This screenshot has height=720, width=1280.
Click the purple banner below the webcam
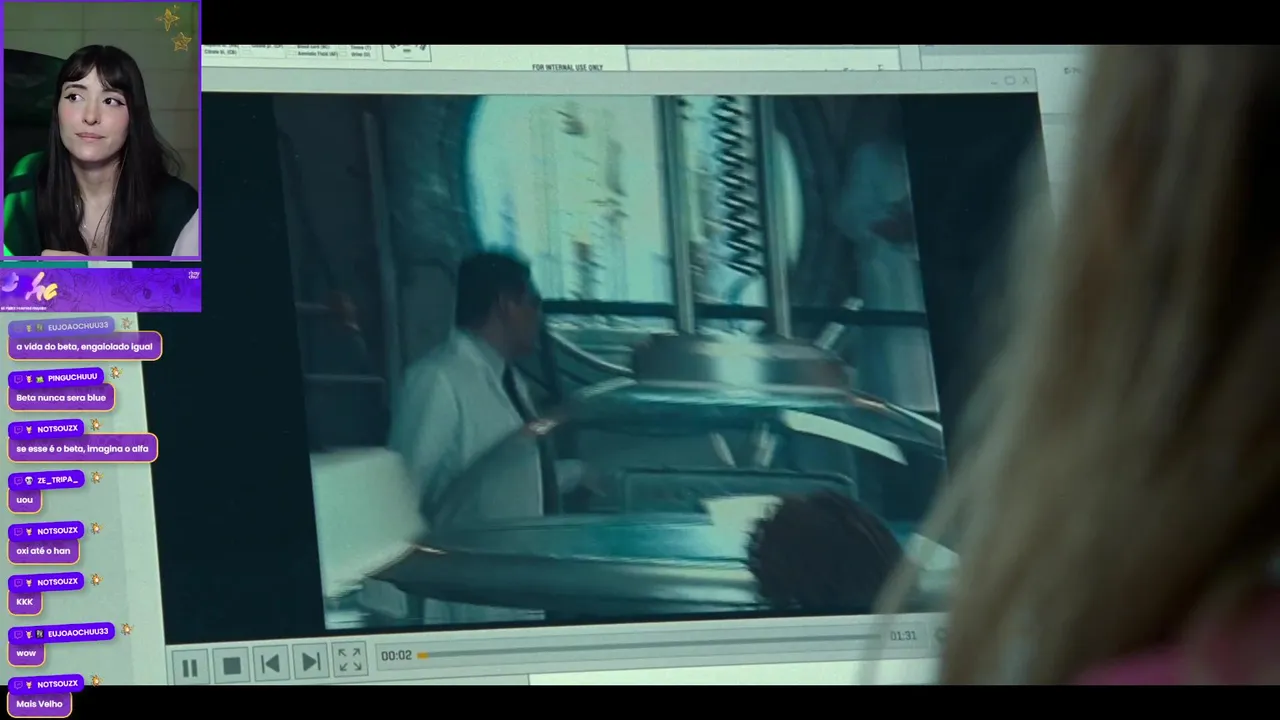pyautogui.click(x=101, y=289)
